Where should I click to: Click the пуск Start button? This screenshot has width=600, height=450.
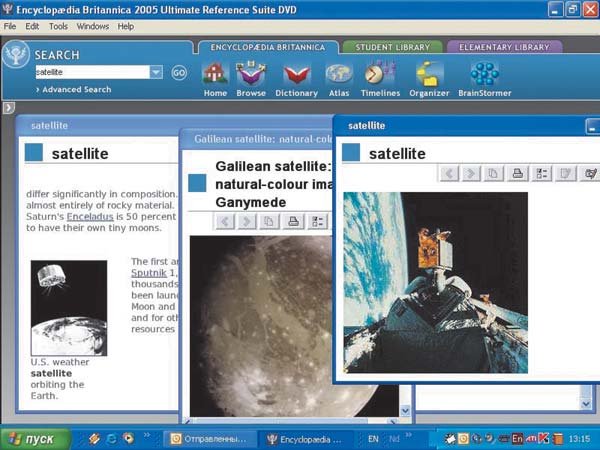(x=36, y=439)
